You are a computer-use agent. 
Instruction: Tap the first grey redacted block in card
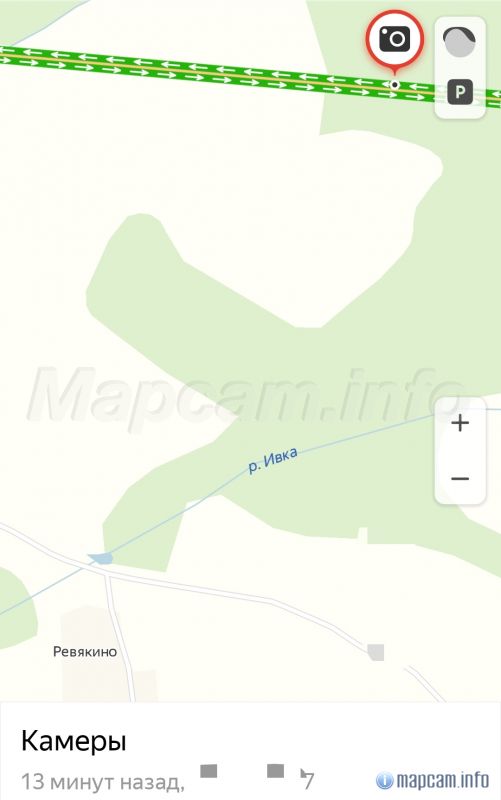(x=209, y=771)
